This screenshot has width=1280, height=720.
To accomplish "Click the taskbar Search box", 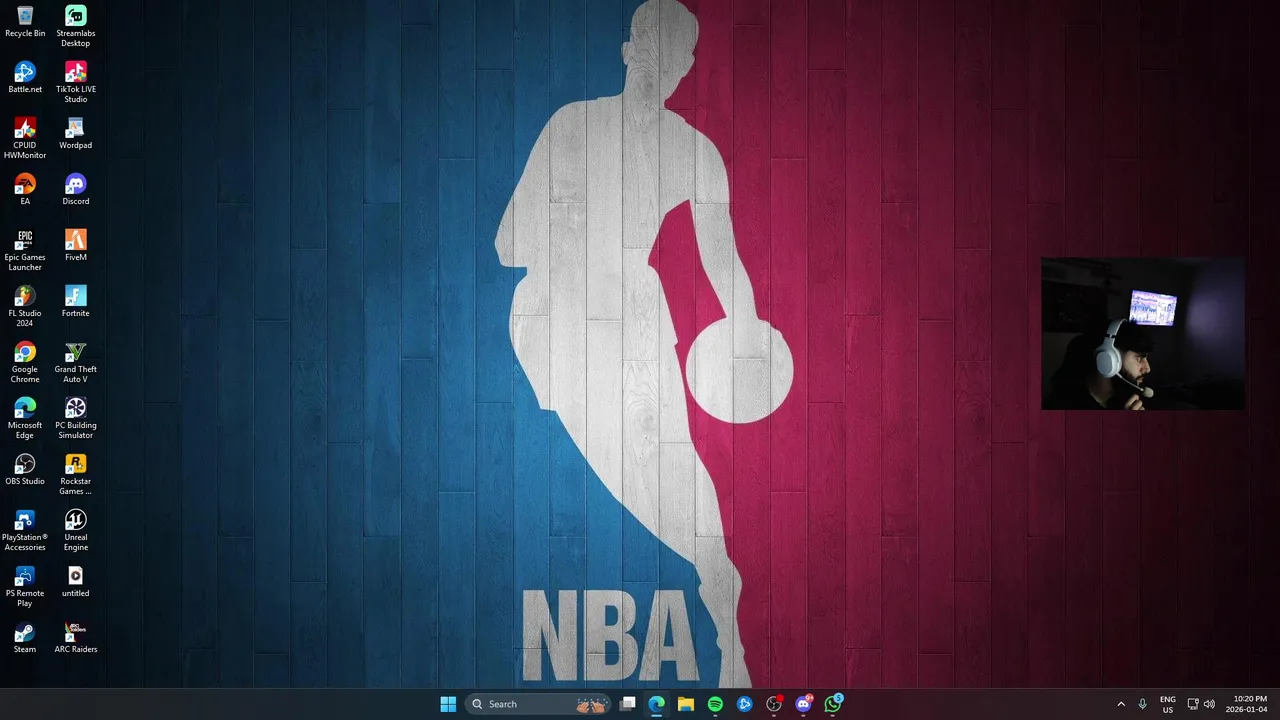I will 539,704.
